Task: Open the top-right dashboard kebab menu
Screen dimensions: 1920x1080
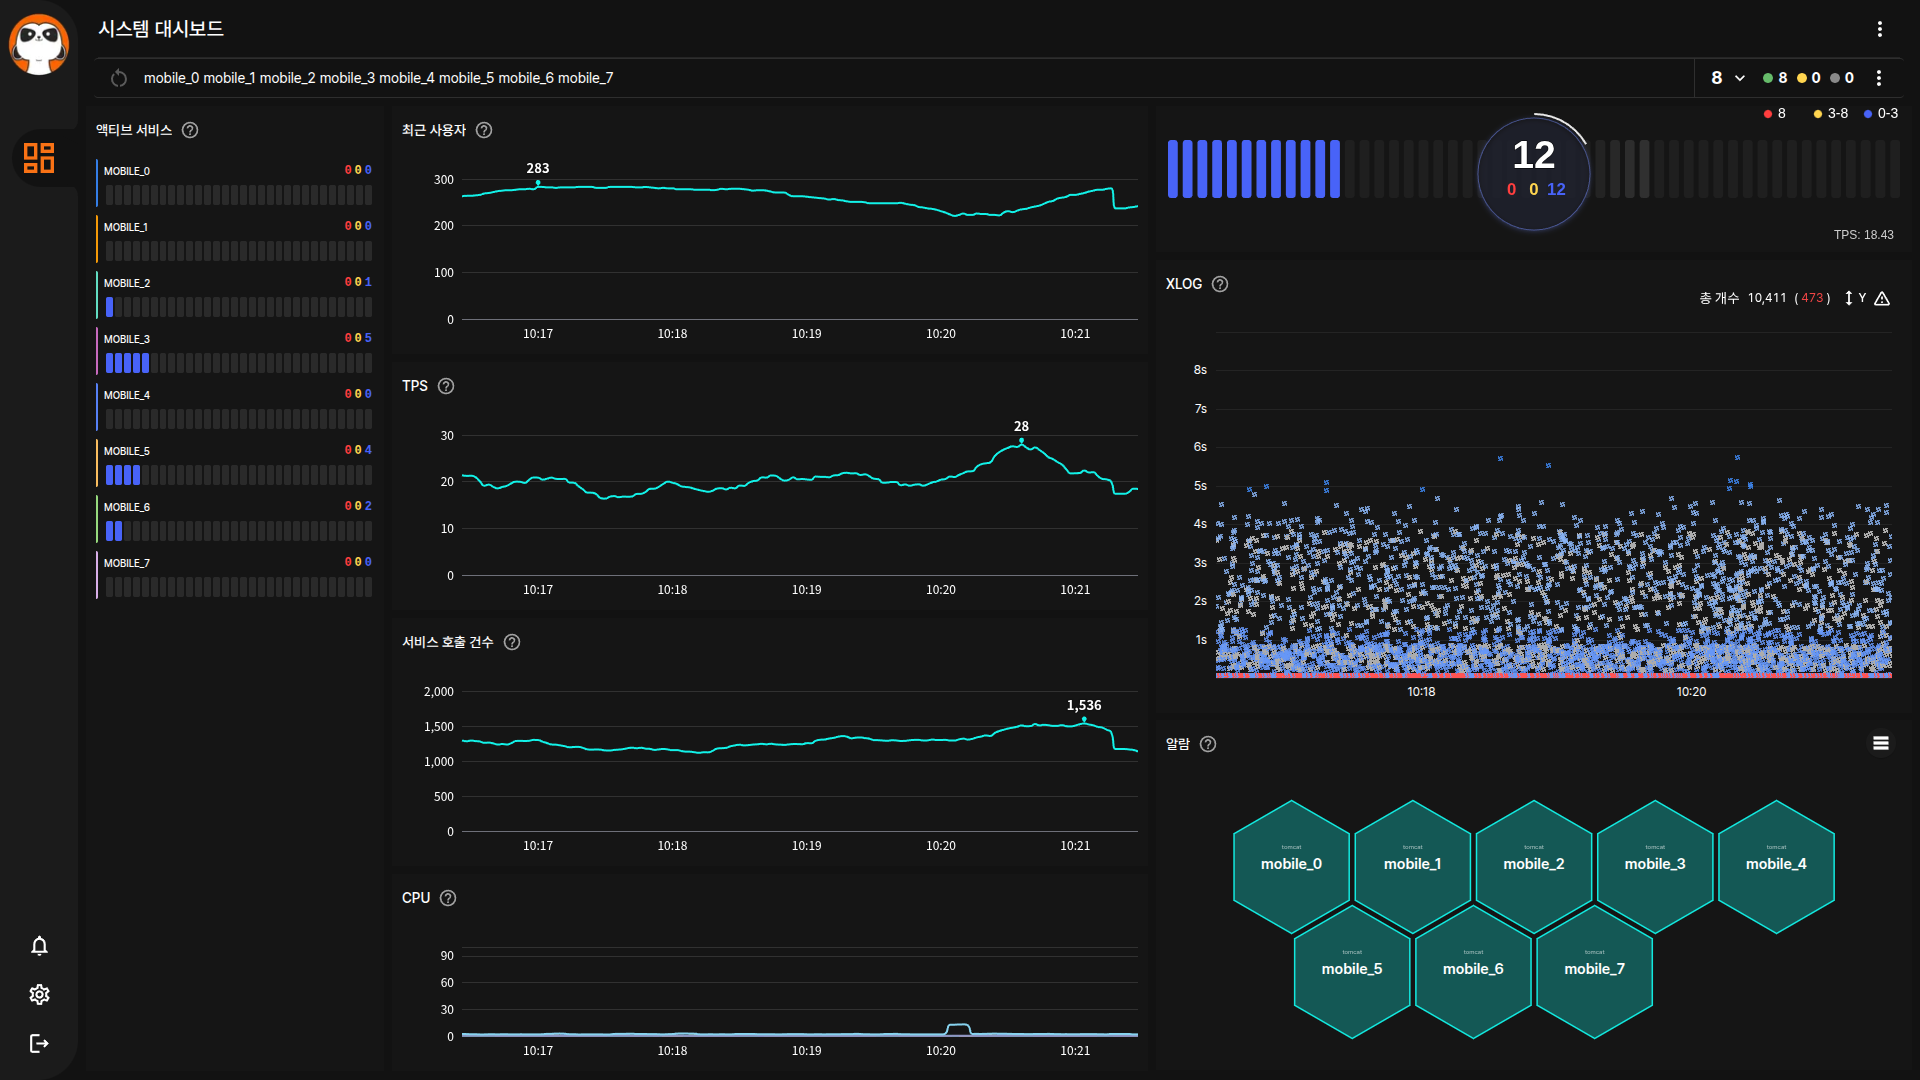Action: [1880, 29]
